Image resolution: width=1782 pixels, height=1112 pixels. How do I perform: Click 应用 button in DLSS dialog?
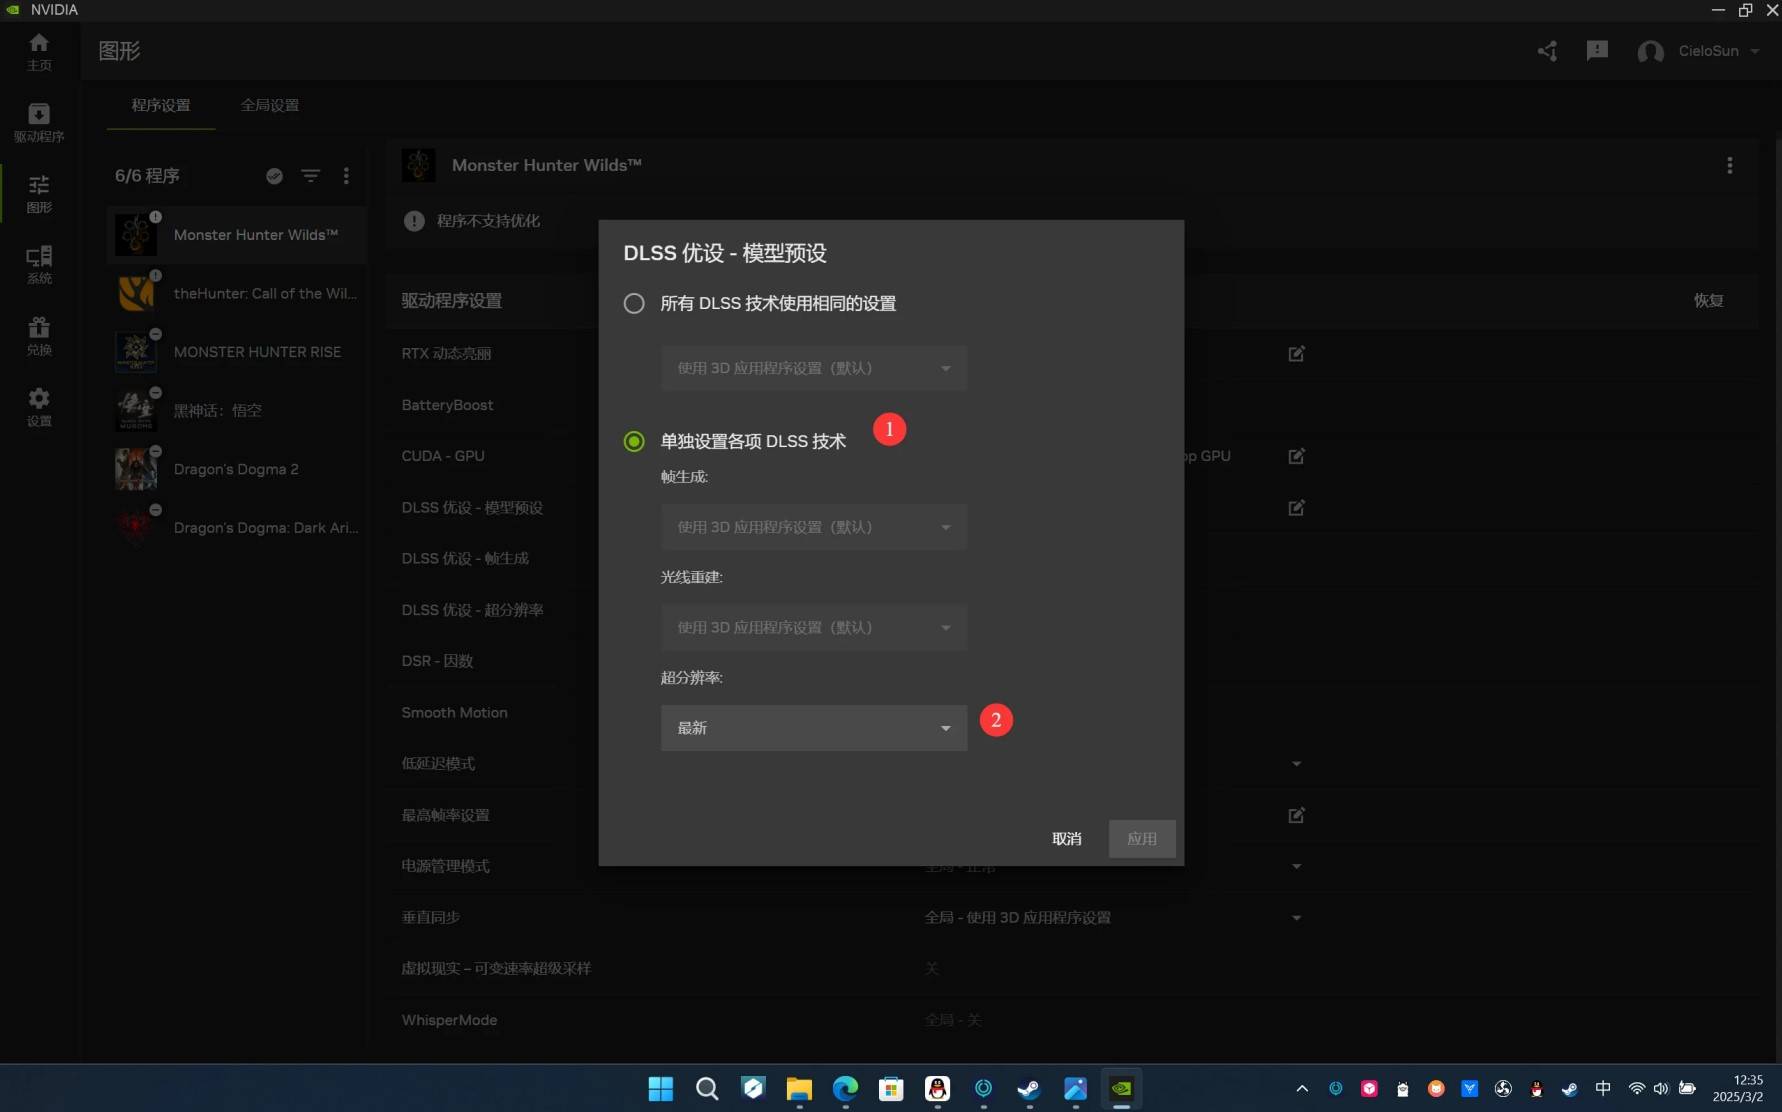coord(1142,839)
